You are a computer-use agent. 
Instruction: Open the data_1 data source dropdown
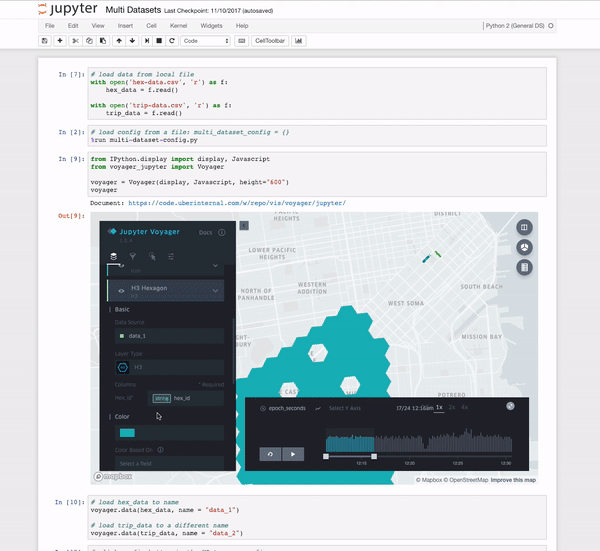pos(169,336)
